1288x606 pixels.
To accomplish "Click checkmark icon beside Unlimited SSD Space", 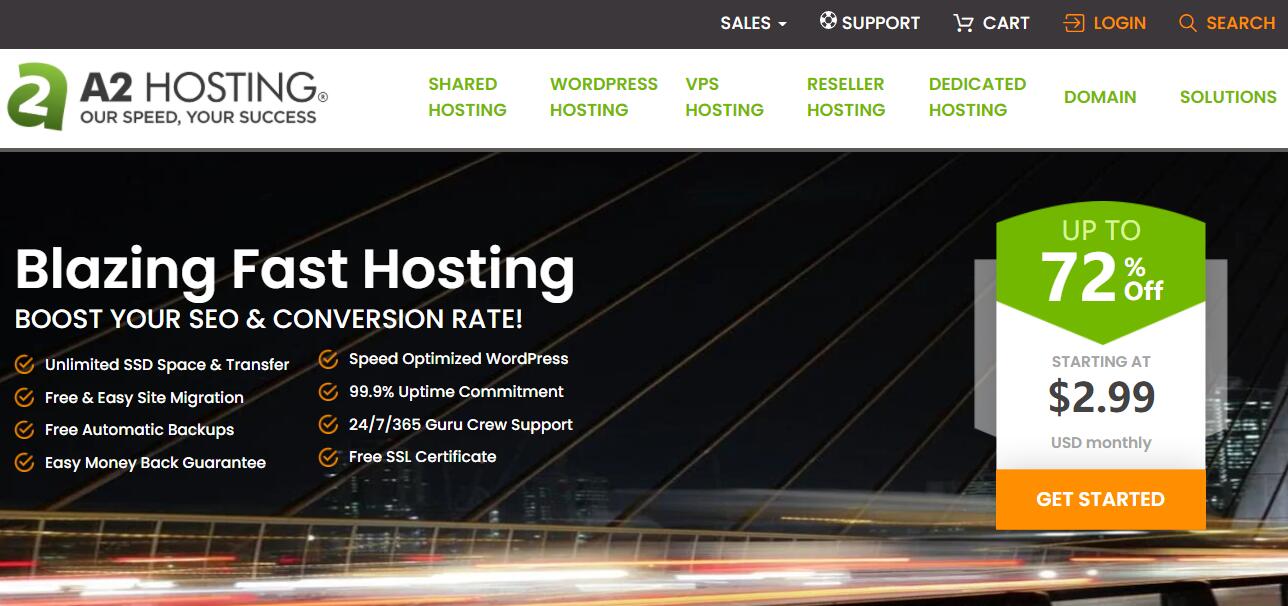I will coord(25,364).
